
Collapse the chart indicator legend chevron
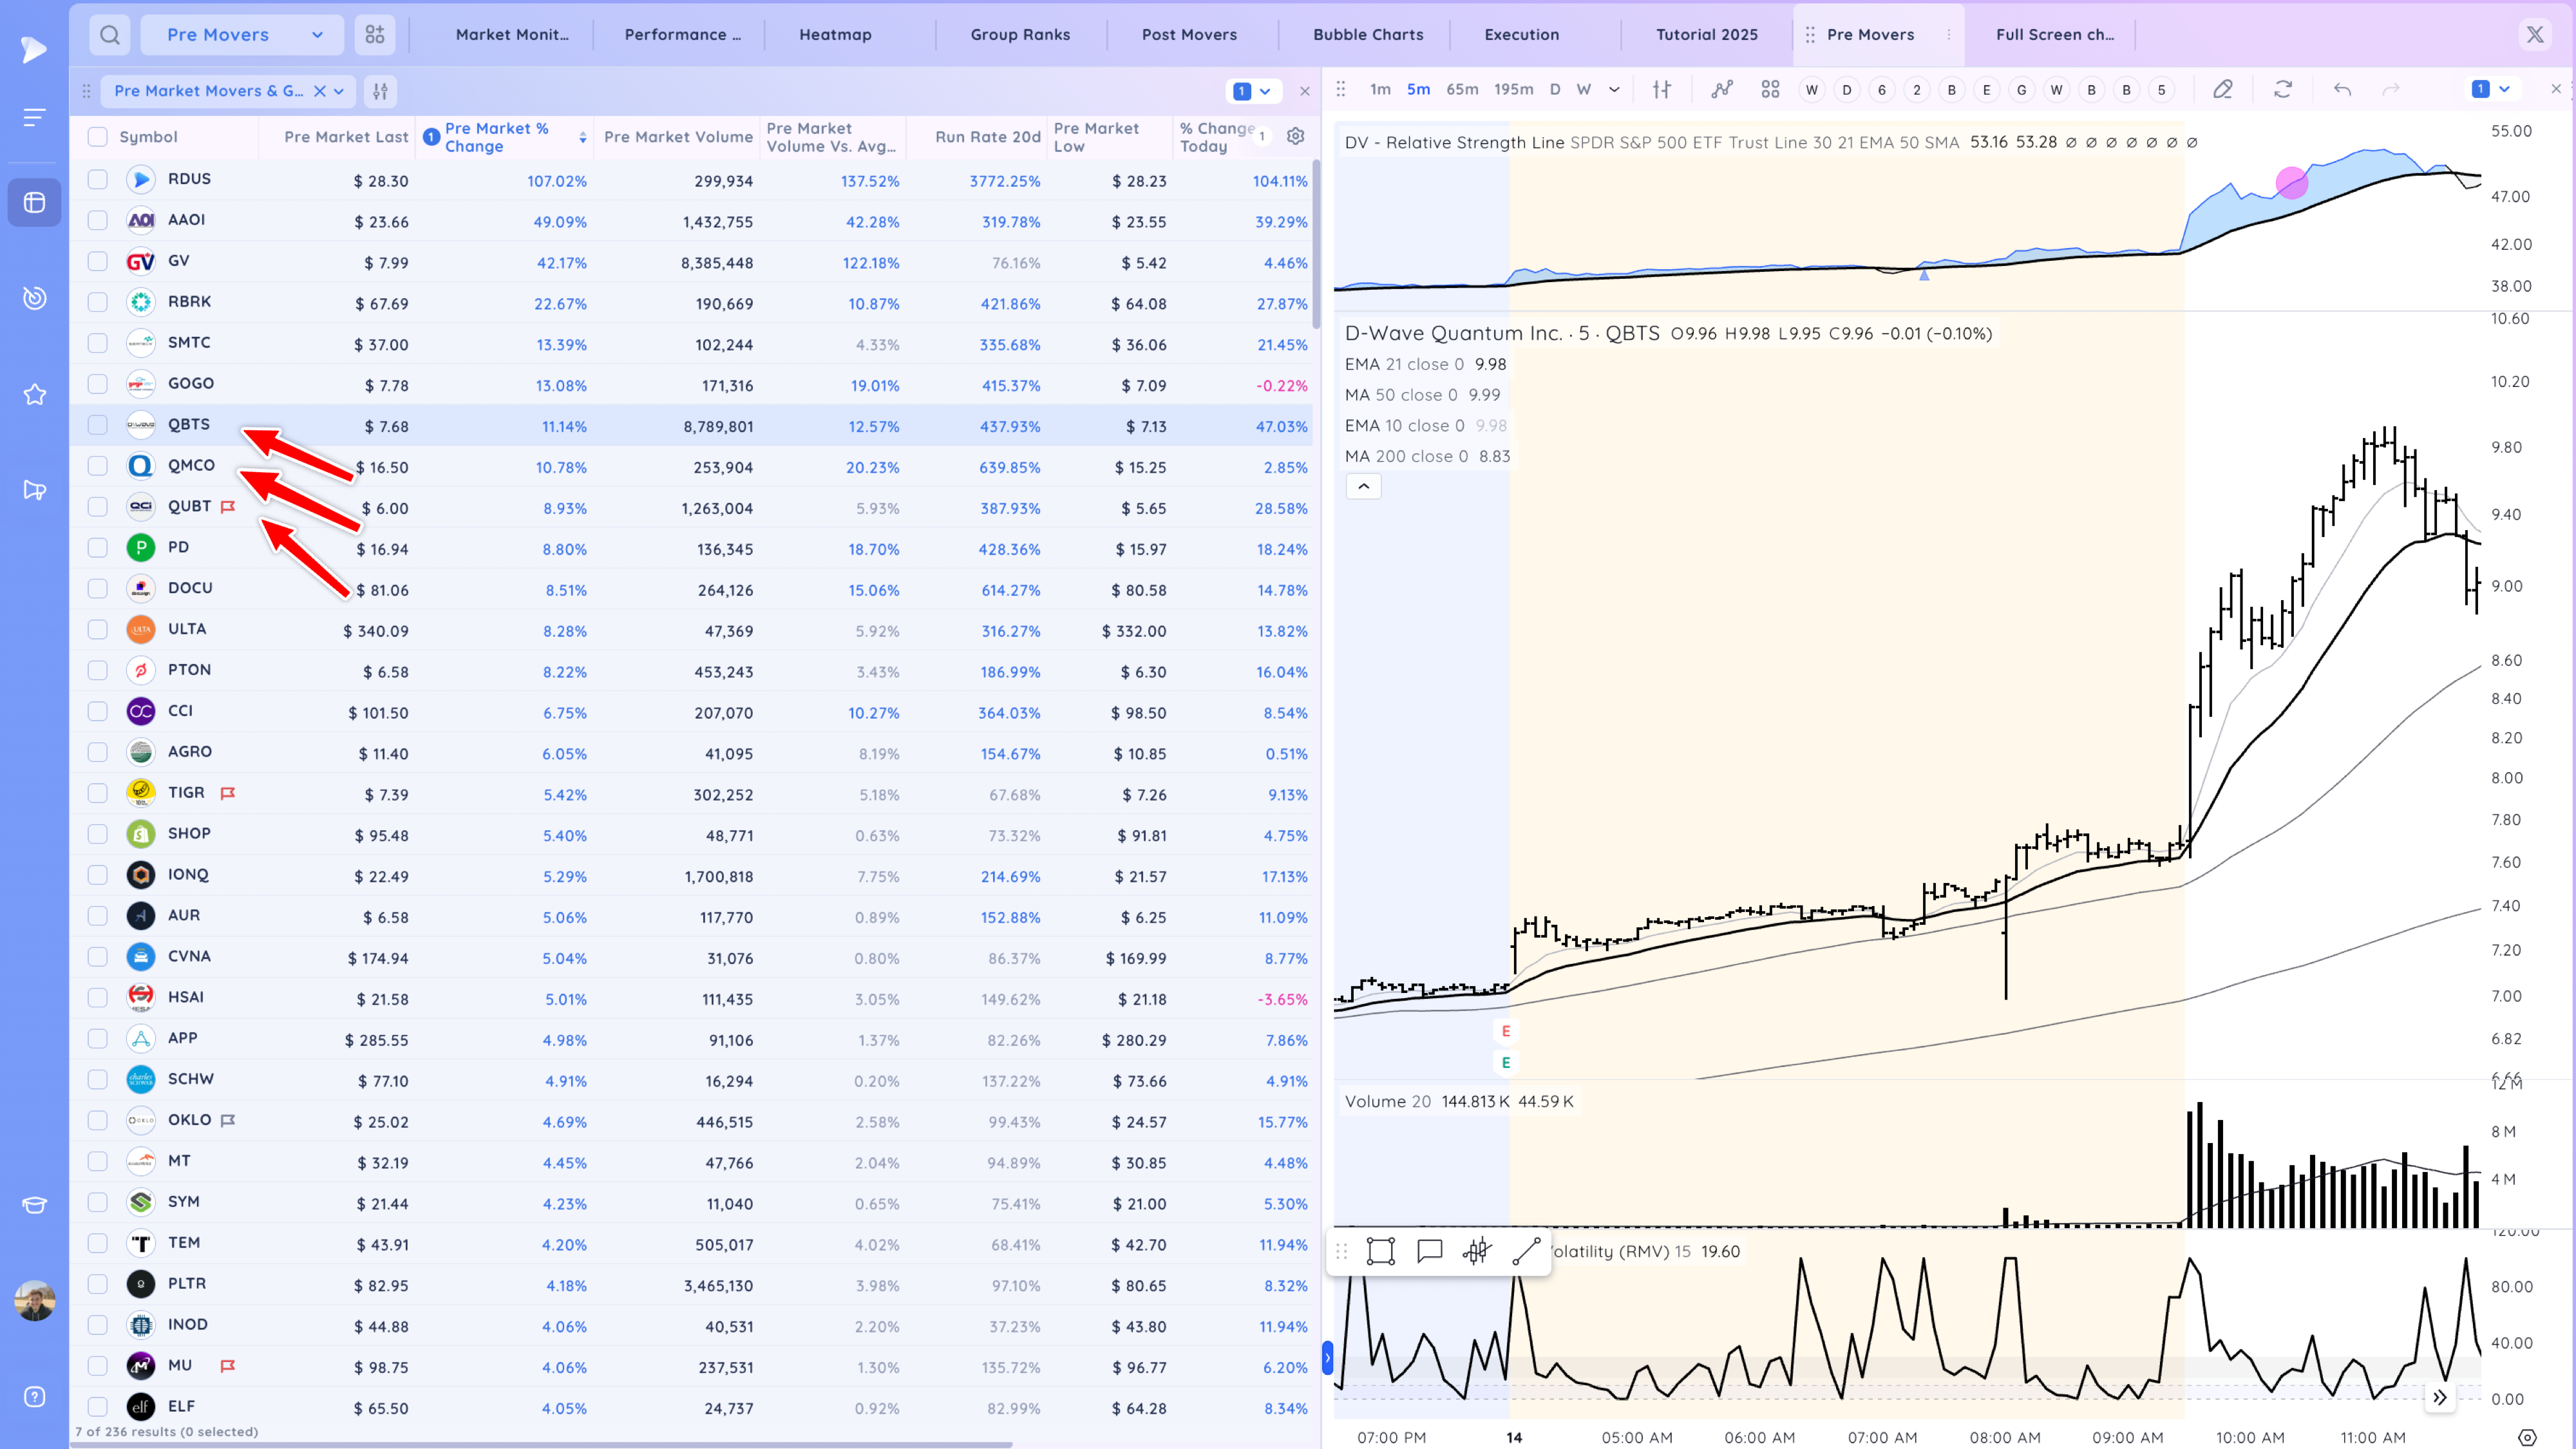click(x=1364, y=486)
